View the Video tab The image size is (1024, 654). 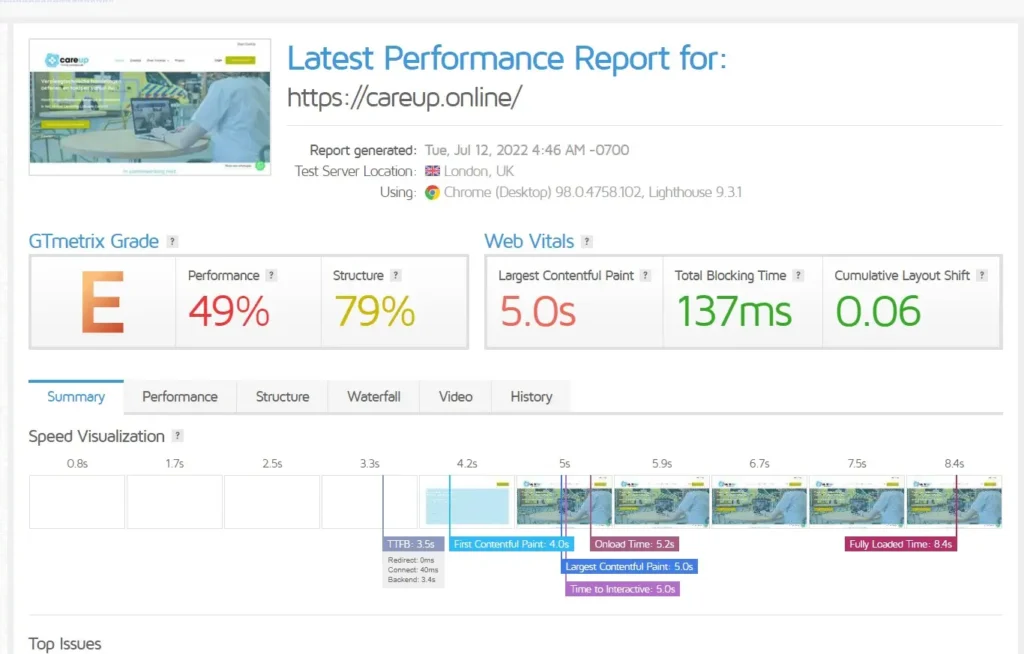click(x=455, y=397)
